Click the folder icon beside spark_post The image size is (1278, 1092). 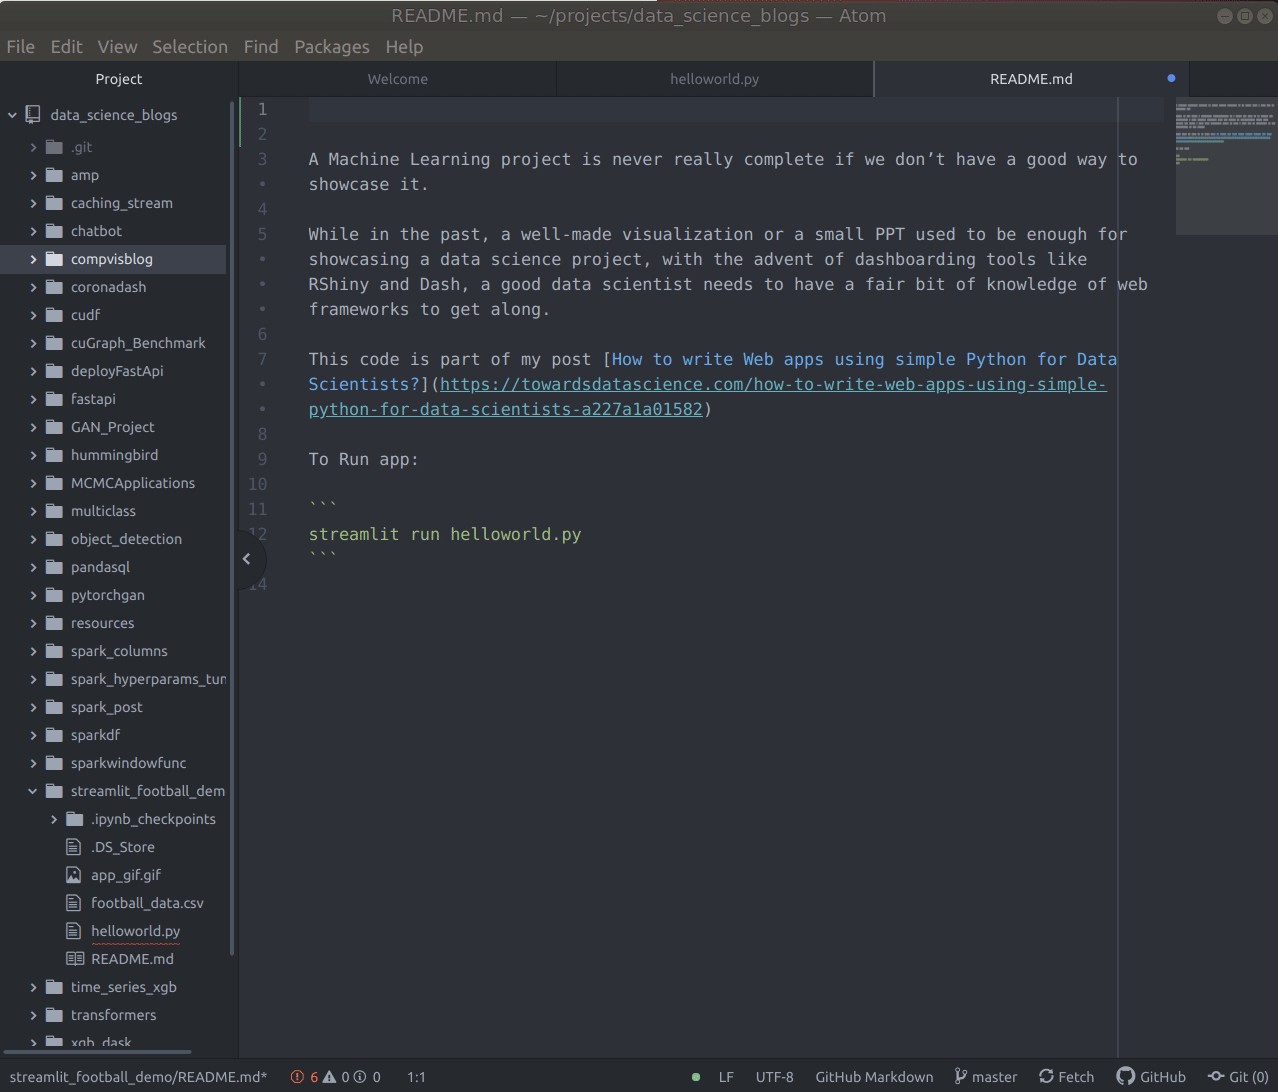(x=53, y=707)
